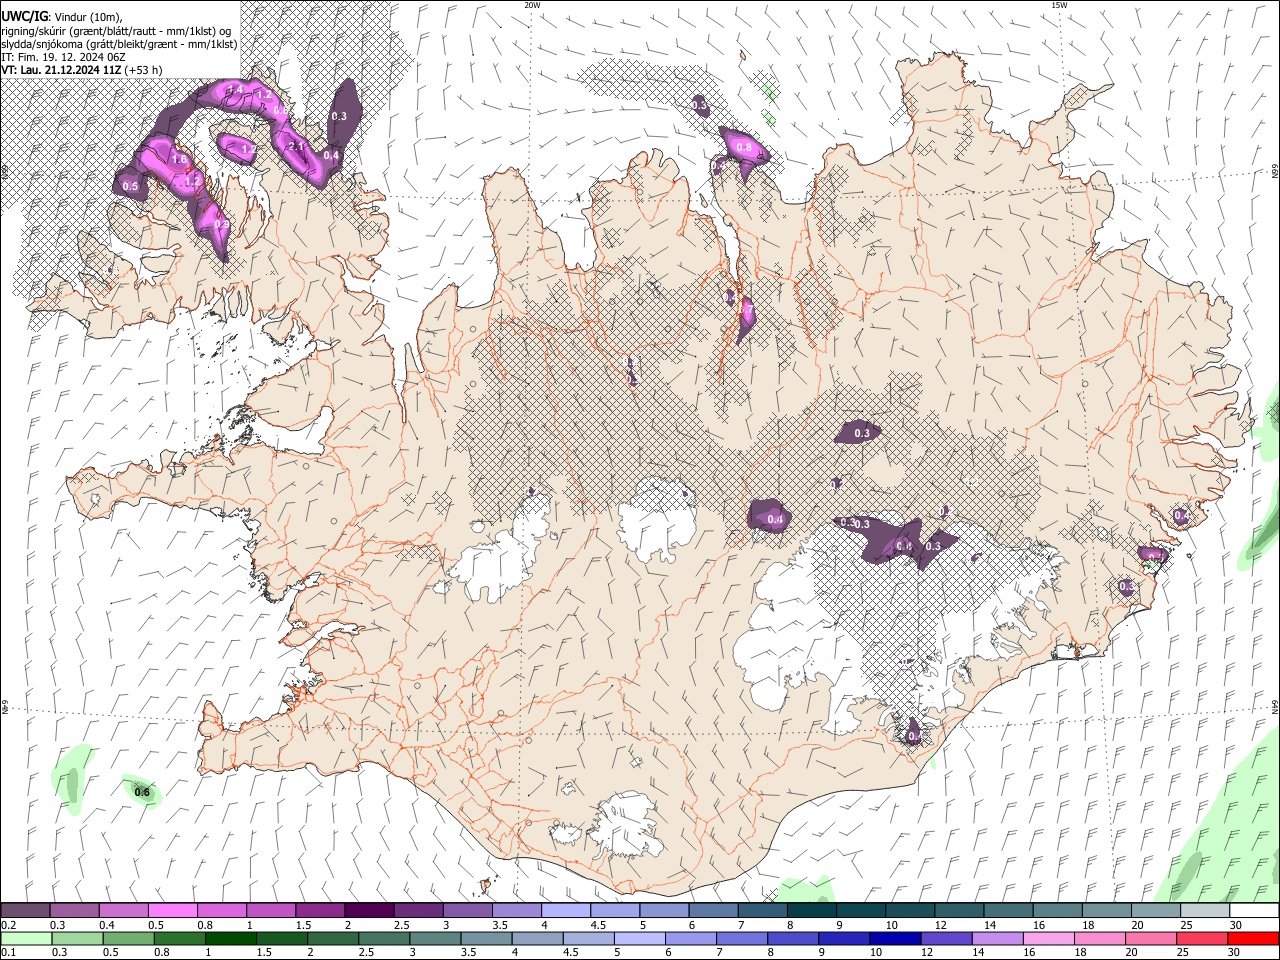Click the rain legend swatch between 1 and 1.5

tap(232, 938)
